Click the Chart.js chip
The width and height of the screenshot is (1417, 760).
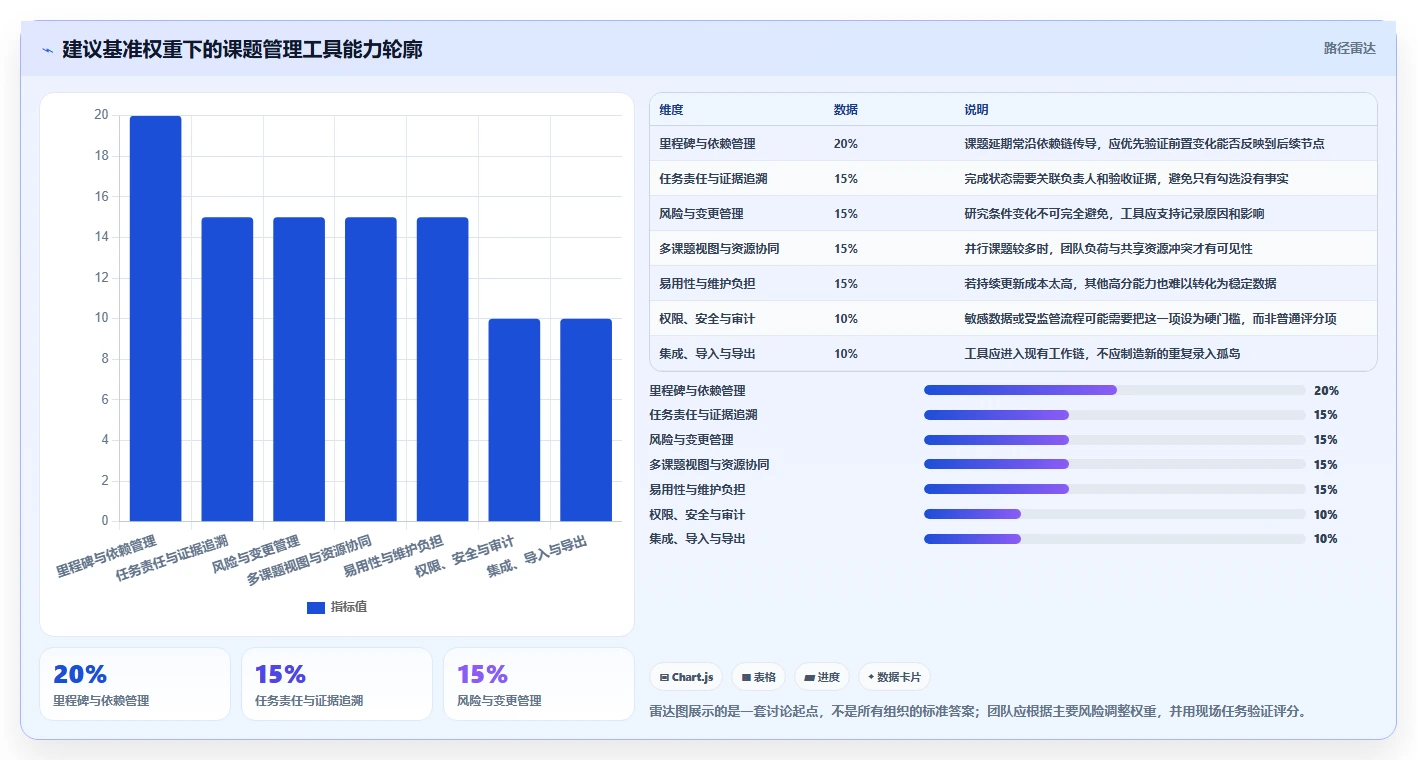(x=687, y=677)
